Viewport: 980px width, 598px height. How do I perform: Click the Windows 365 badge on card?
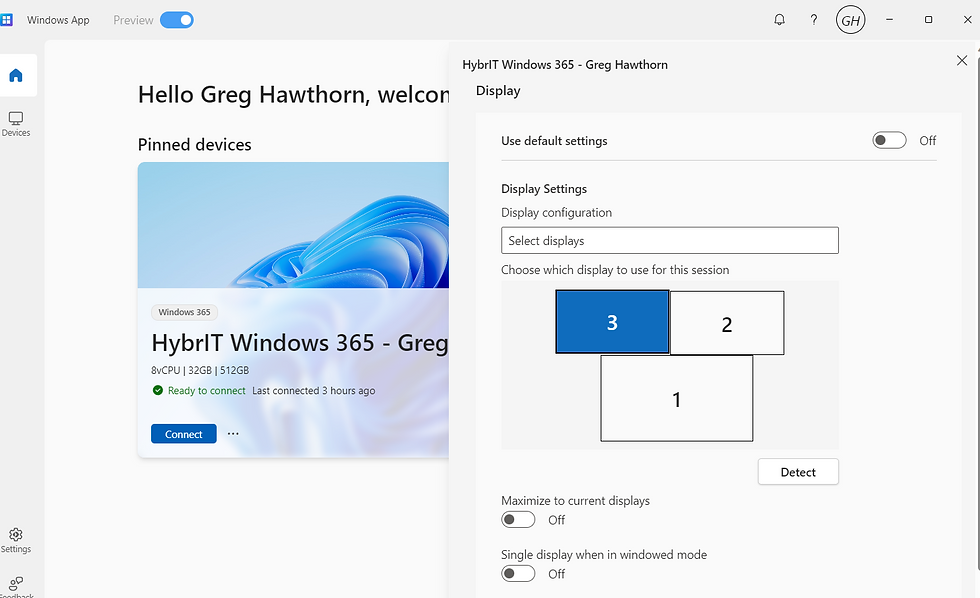click(184, 312)
